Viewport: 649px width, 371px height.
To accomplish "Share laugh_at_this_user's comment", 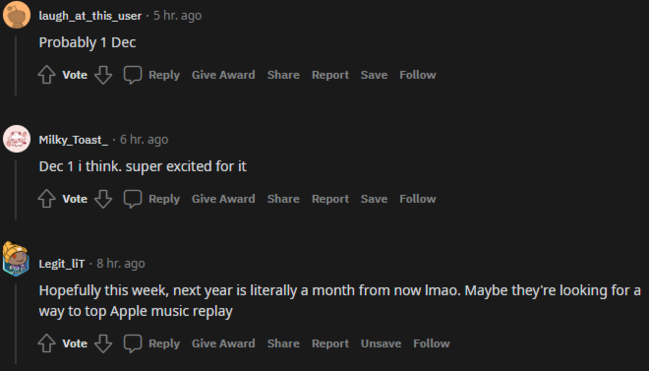I will pyautogui.click(x=284, y=75).
